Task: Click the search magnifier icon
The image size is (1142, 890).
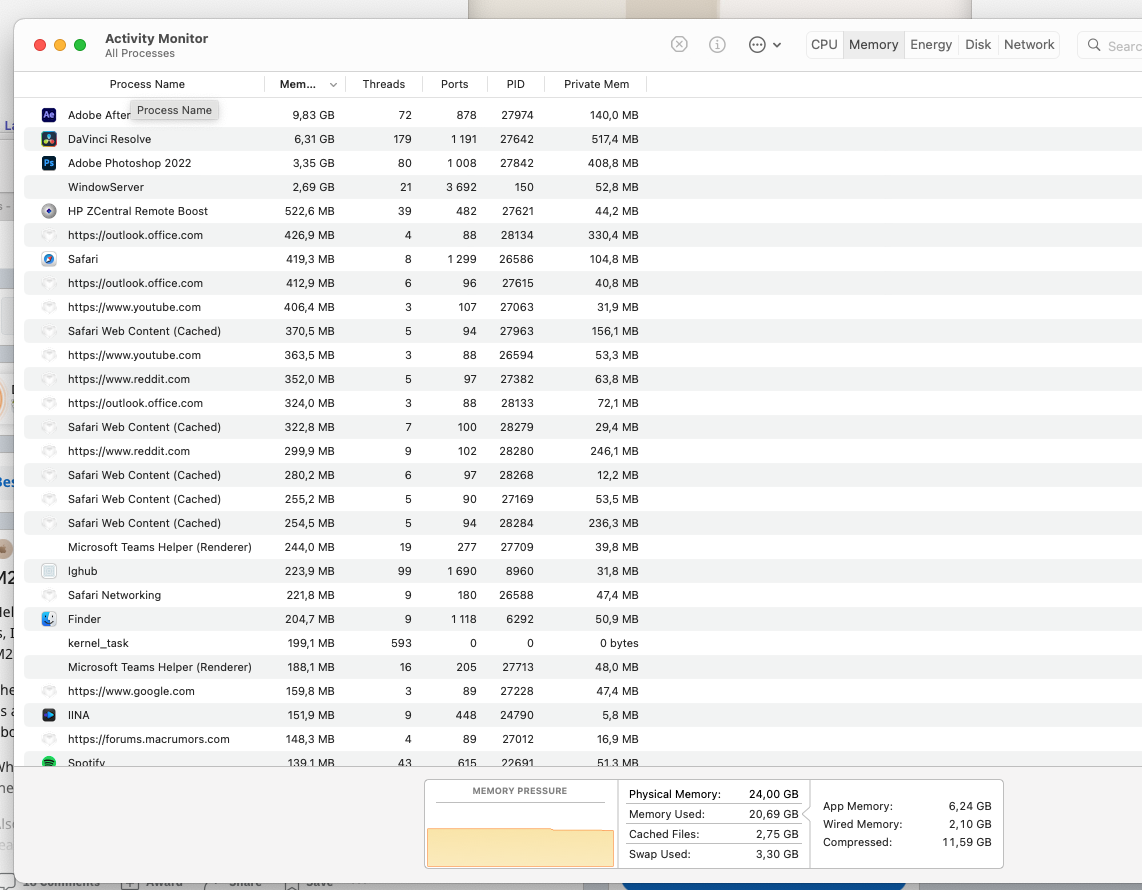Action: (1094, 45)
